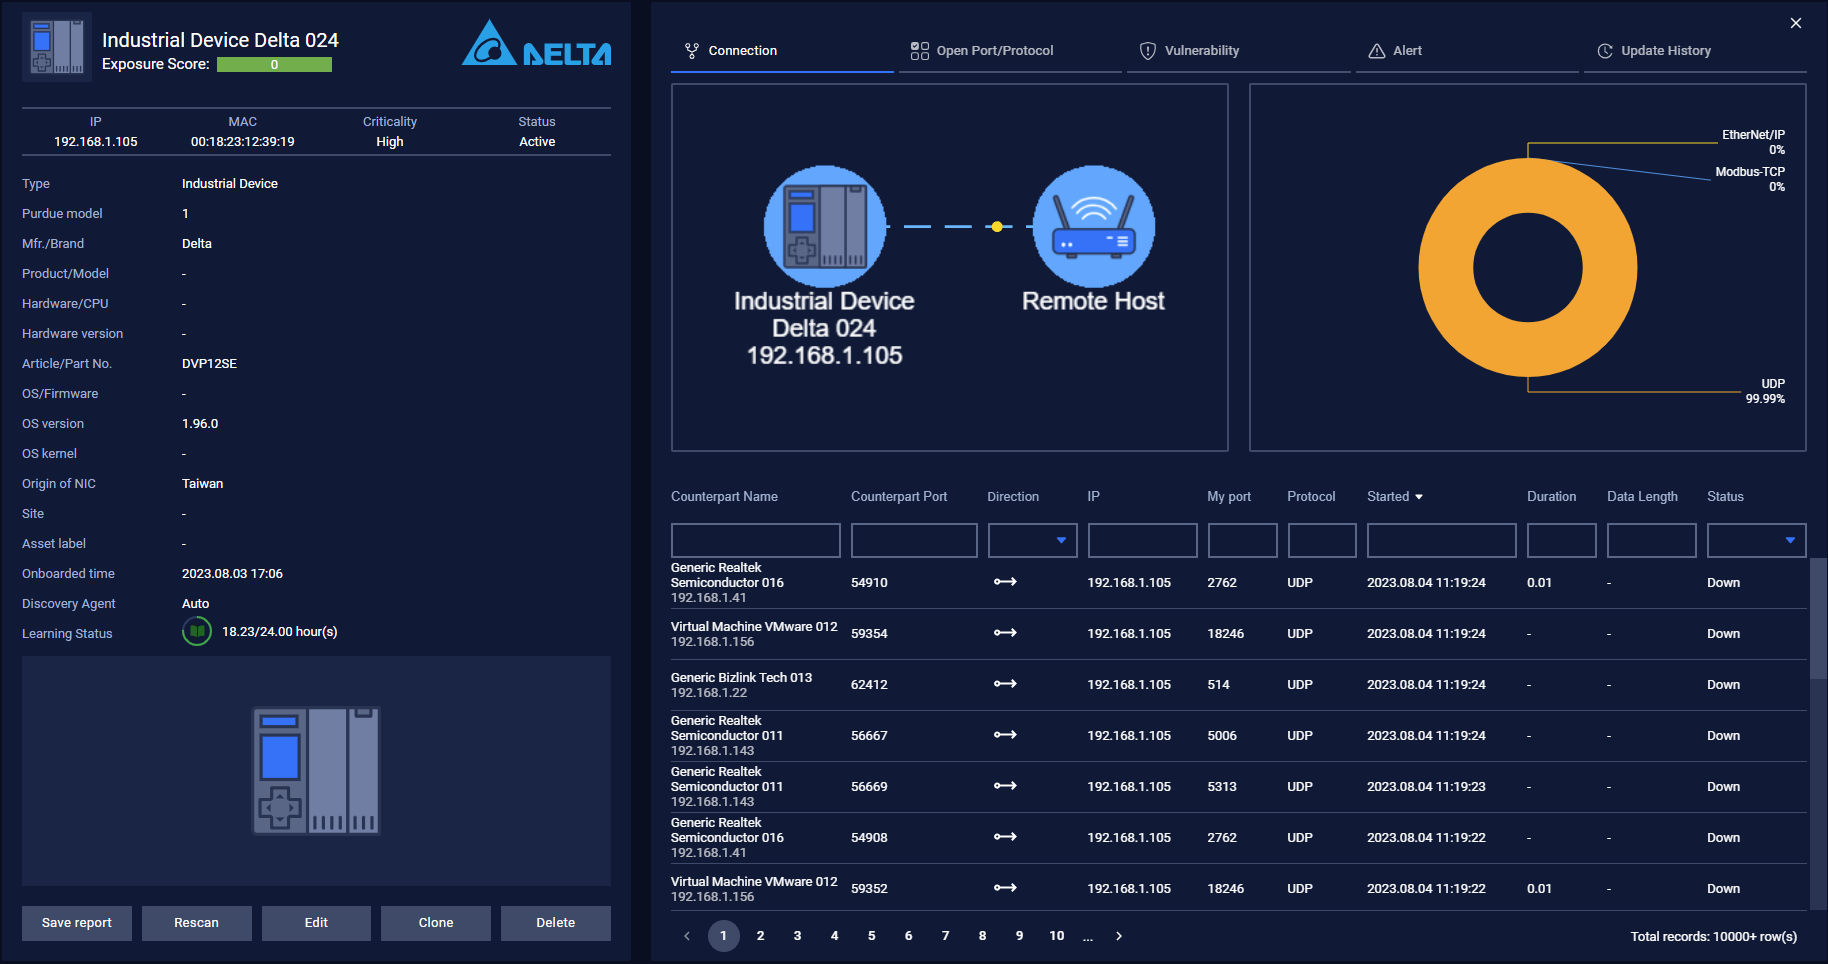Viewport: 1828px width, 964px height.
Task: Click direction arrow icon for port 56669 row
Action: point(1005,786)
